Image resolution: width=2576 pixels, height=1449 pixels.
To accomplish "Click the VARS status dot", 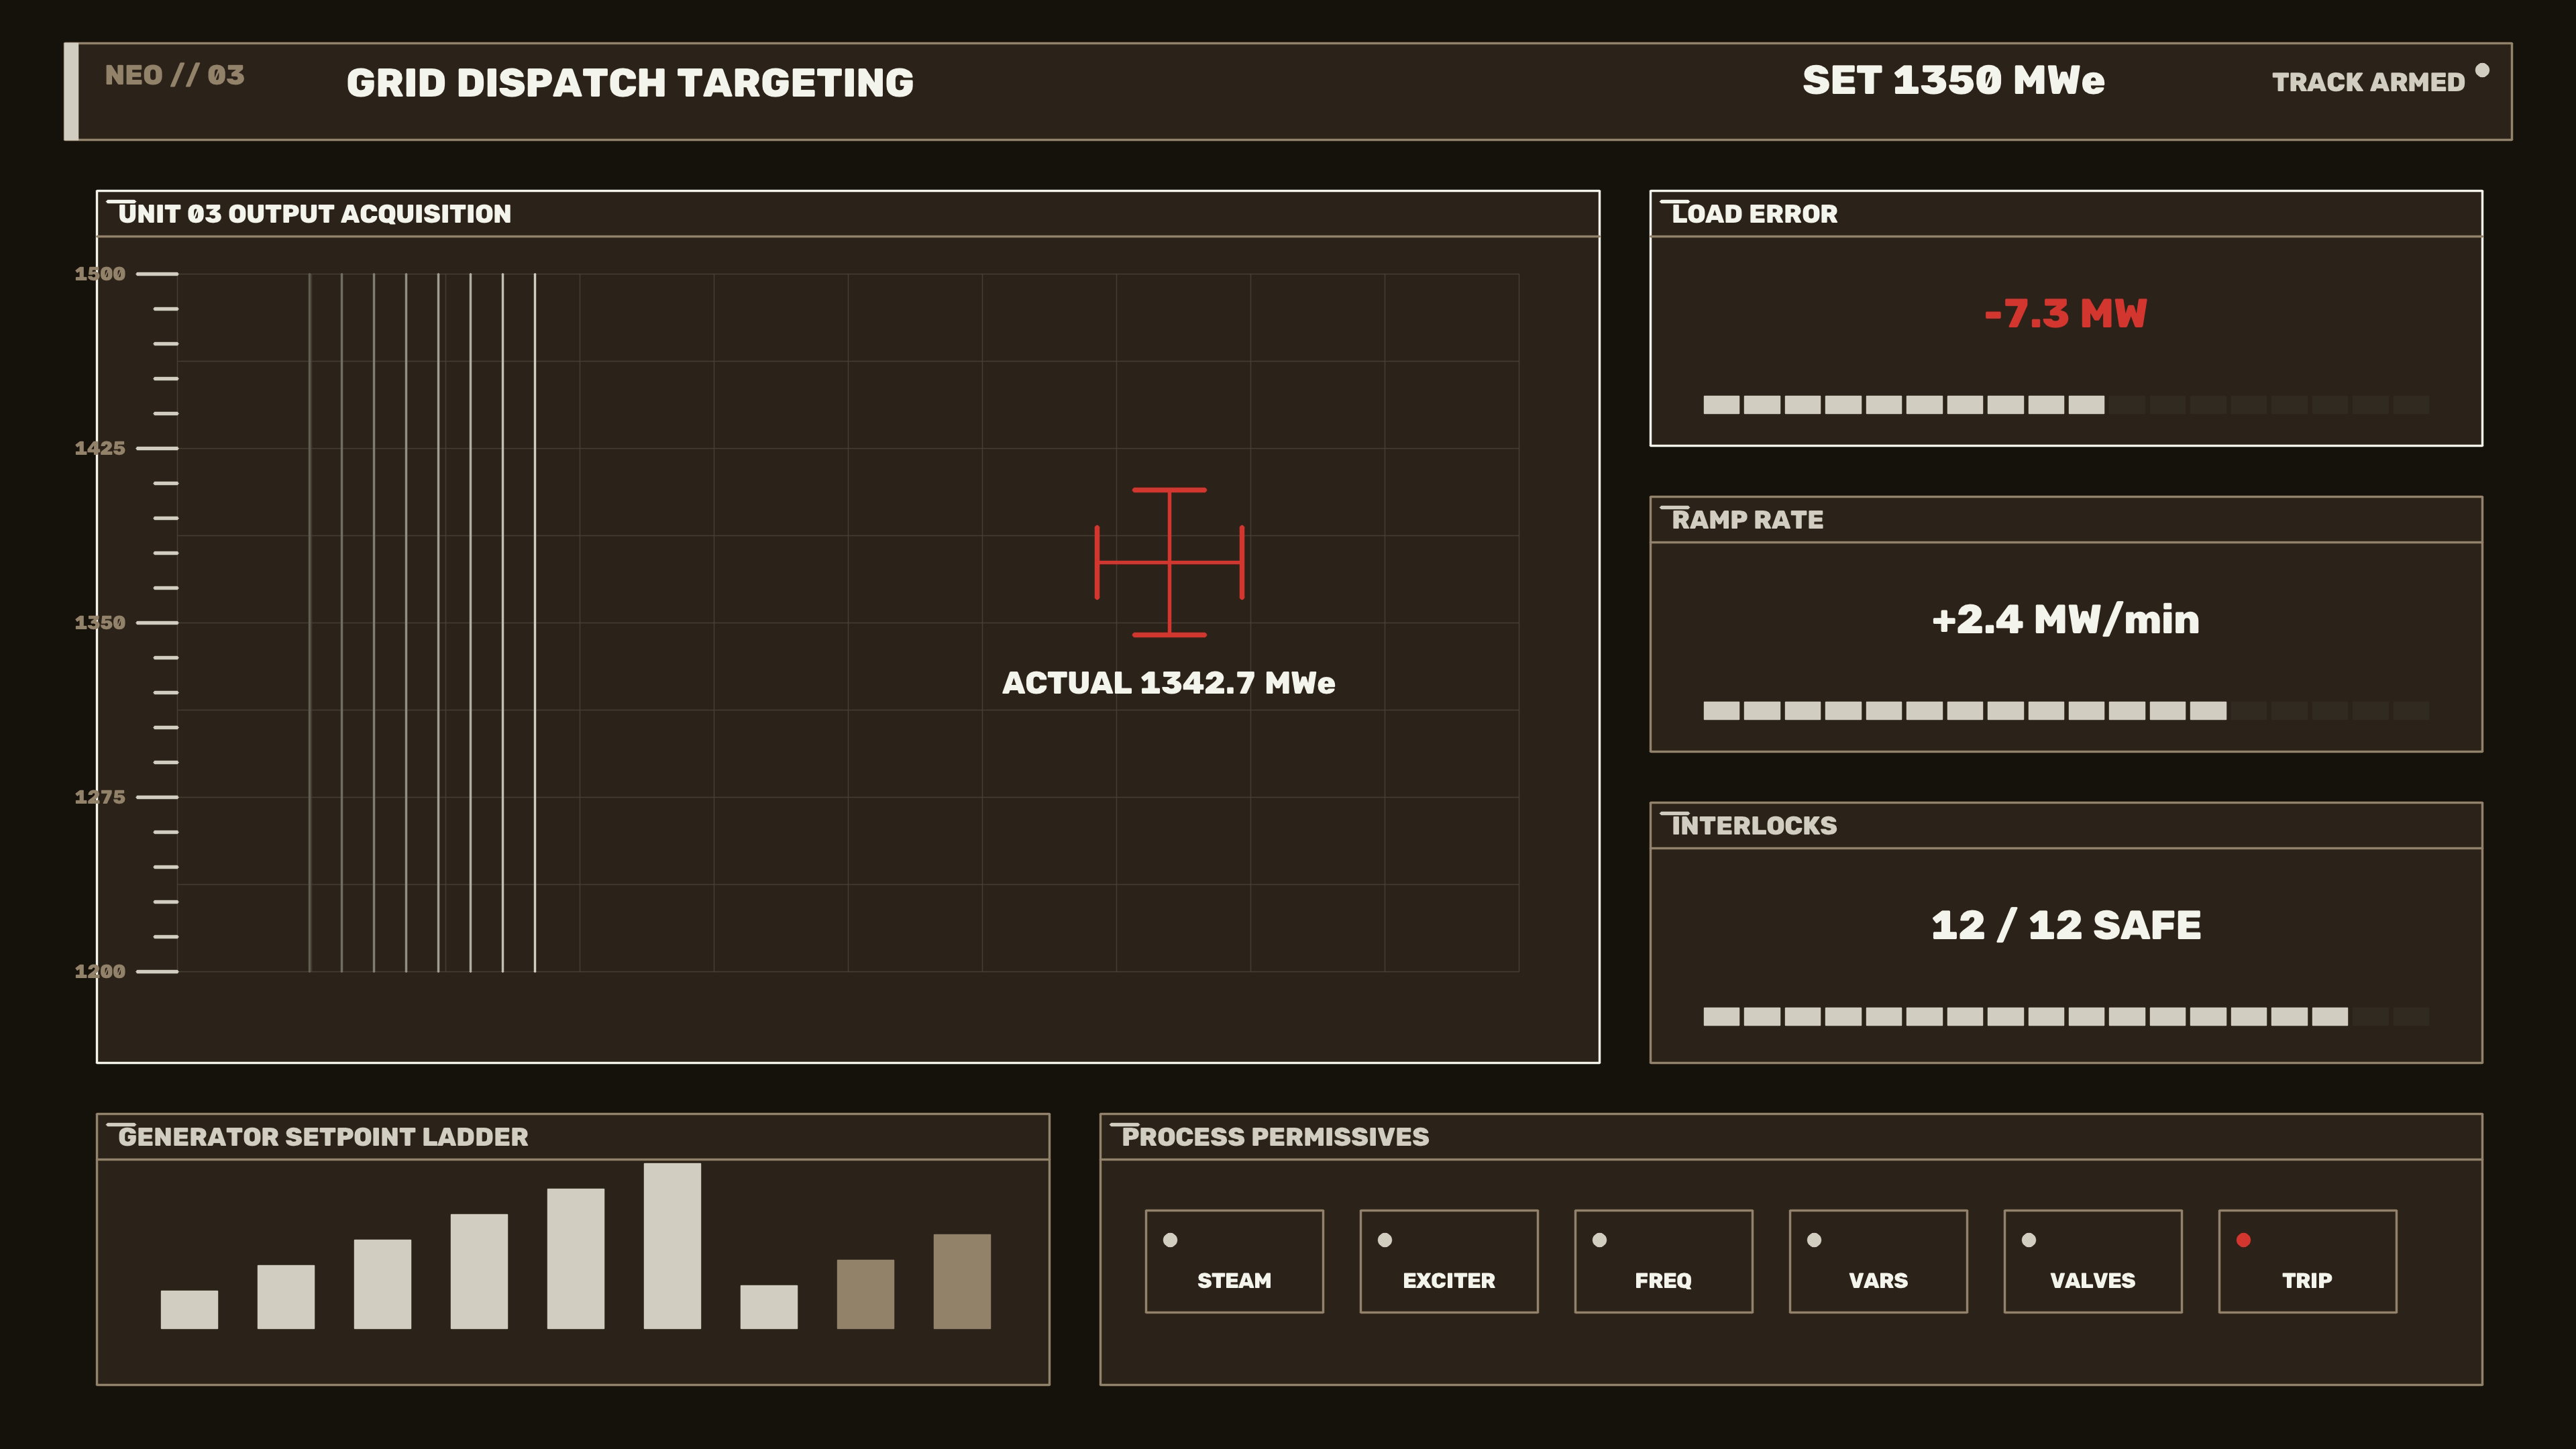I will tap(1814, 1240).
